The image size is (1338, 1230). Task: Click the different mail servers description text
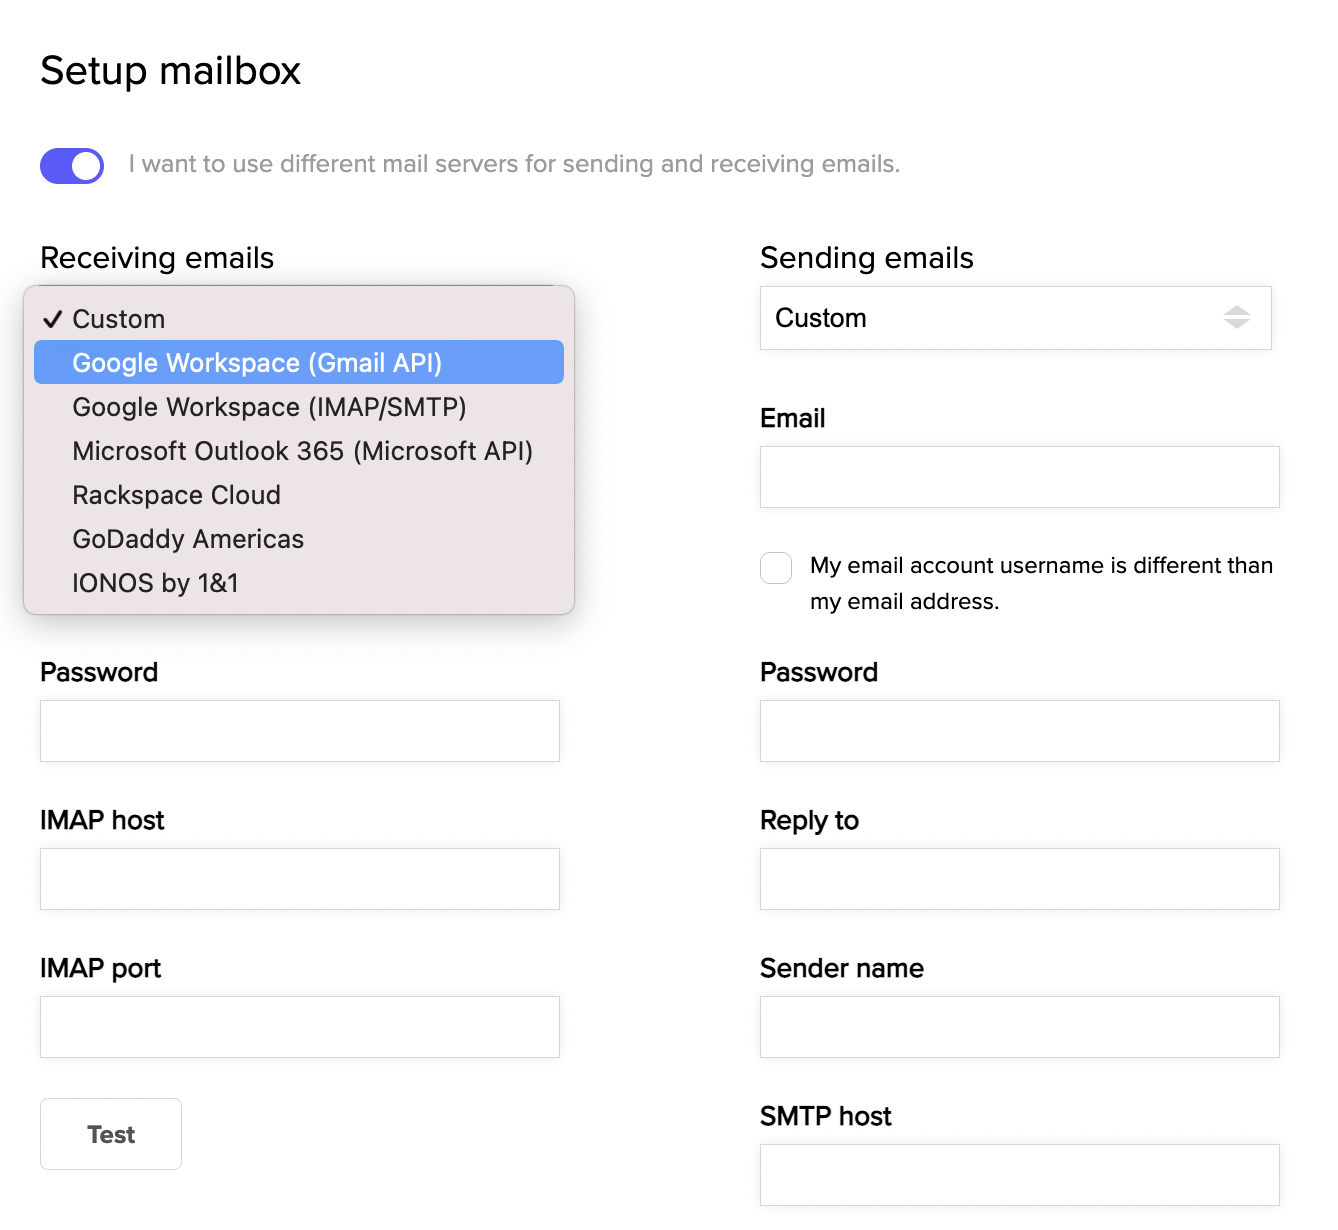515,164
